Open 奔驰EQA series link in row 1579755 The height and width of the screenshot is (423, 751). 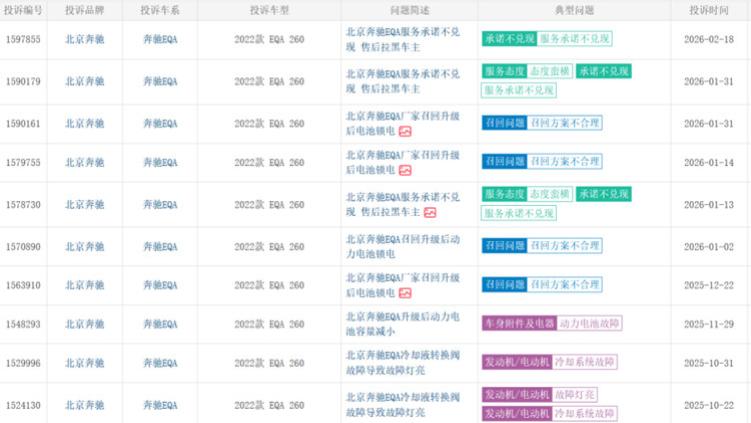click(x=160, y=162)
